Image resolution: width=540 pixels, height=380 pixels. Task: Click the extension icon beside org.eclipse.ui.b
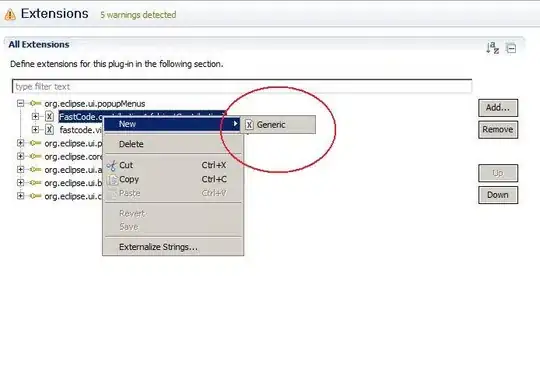35,183
